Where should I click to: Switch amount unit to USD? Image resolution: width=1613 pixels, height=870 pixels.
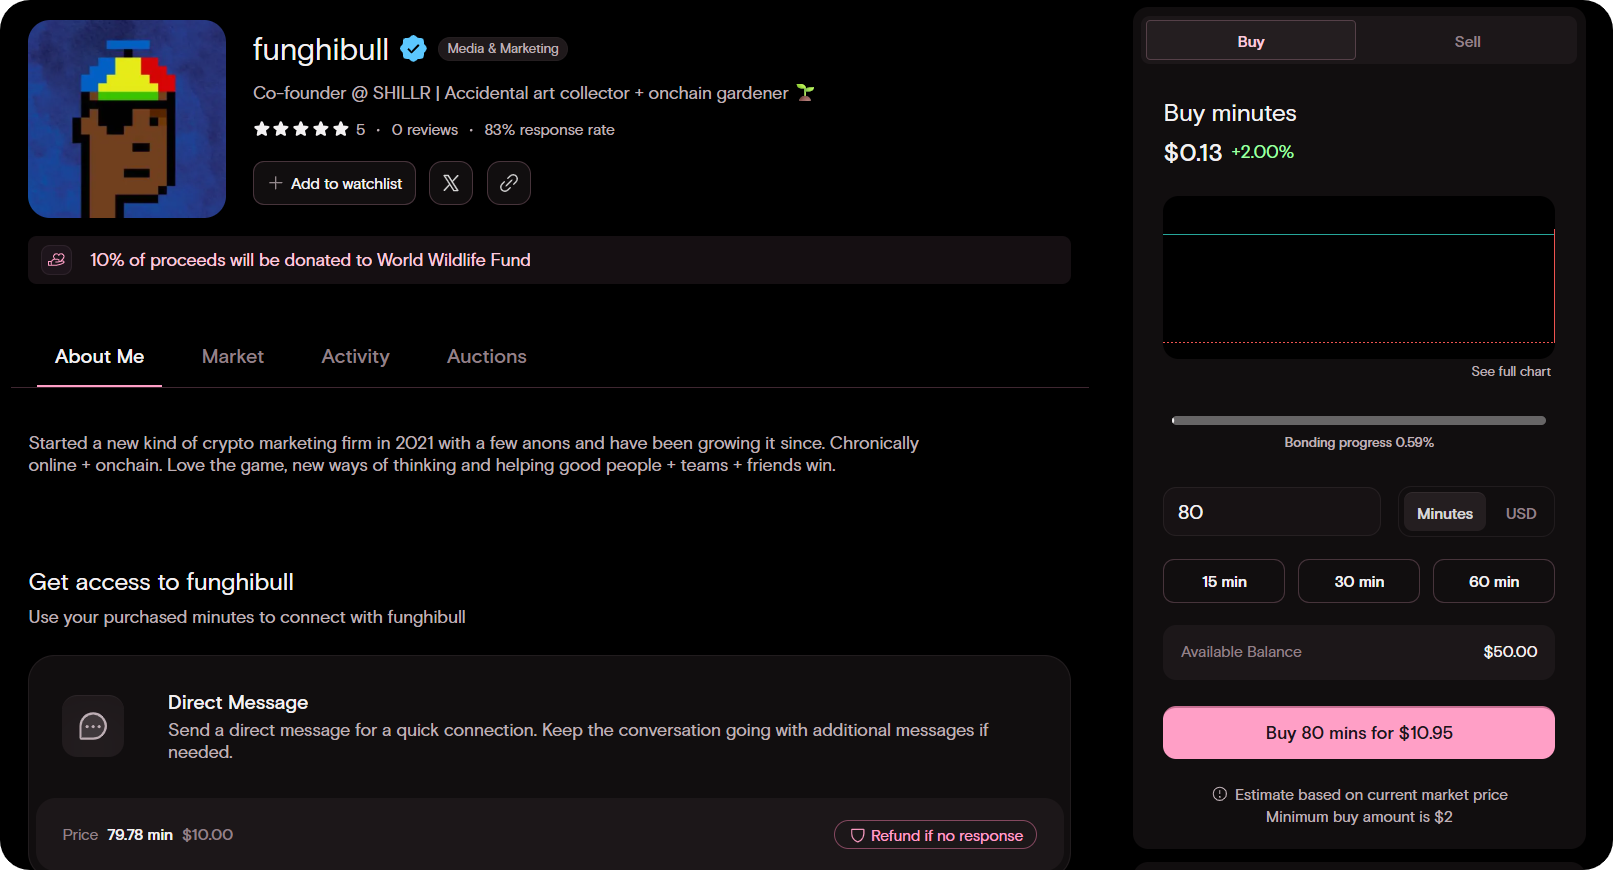(x=1520, y=513)
